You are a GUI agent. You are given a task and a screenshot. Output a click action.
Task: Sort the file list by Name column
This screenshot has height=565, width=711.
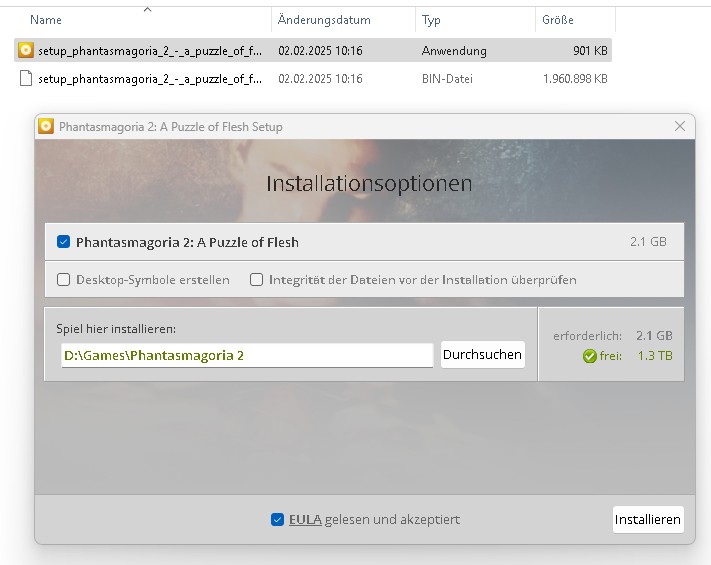point(46,20)
